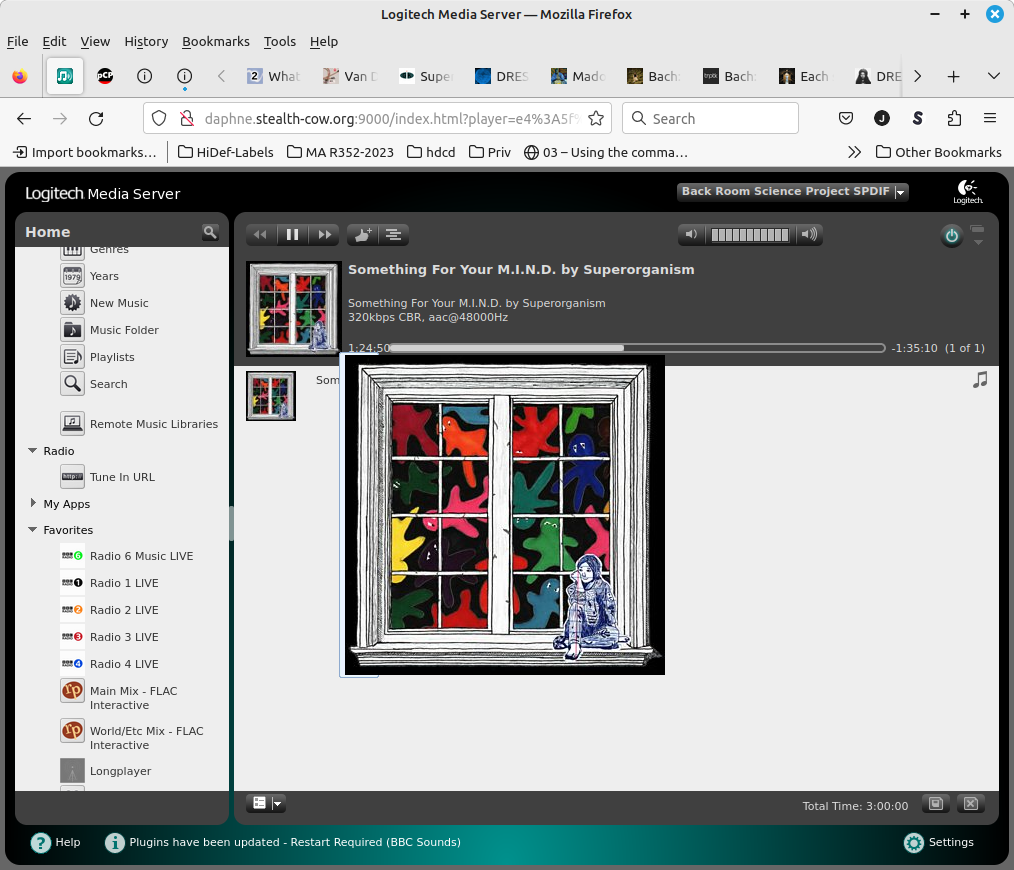Open the View menu
The height and width of the screenshot is (870, 1014).
pos(95,41)
